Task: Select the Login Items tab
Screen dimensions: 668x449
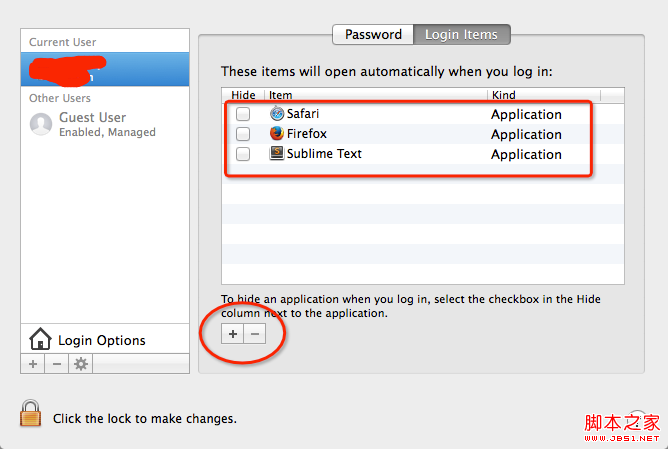Action: [461, 35]
